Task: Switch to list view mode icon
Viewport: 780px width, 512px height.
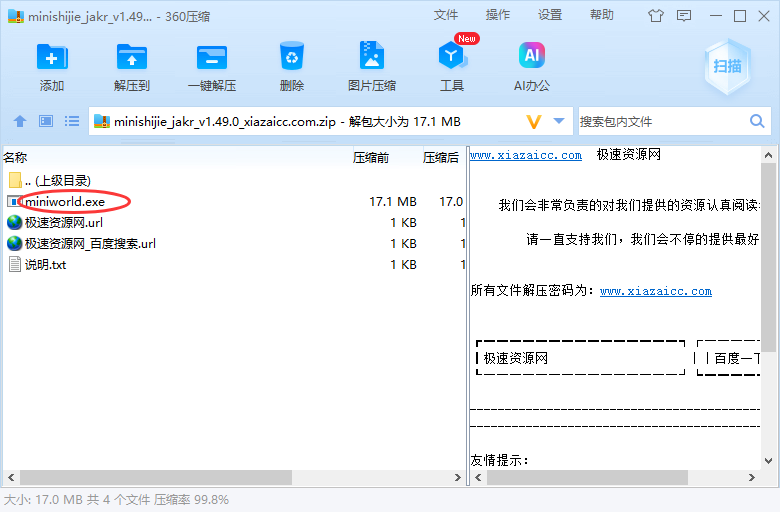Action: (72, 121)
